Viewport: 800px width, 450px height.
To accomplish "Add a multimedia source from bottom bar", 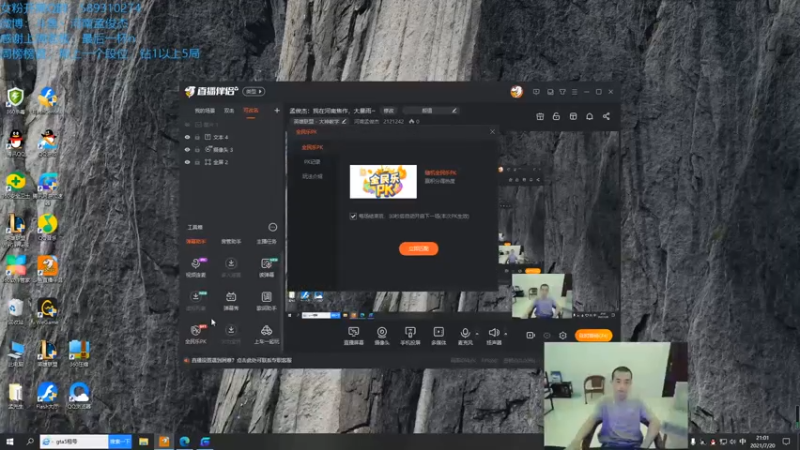I will click(438, 336).
